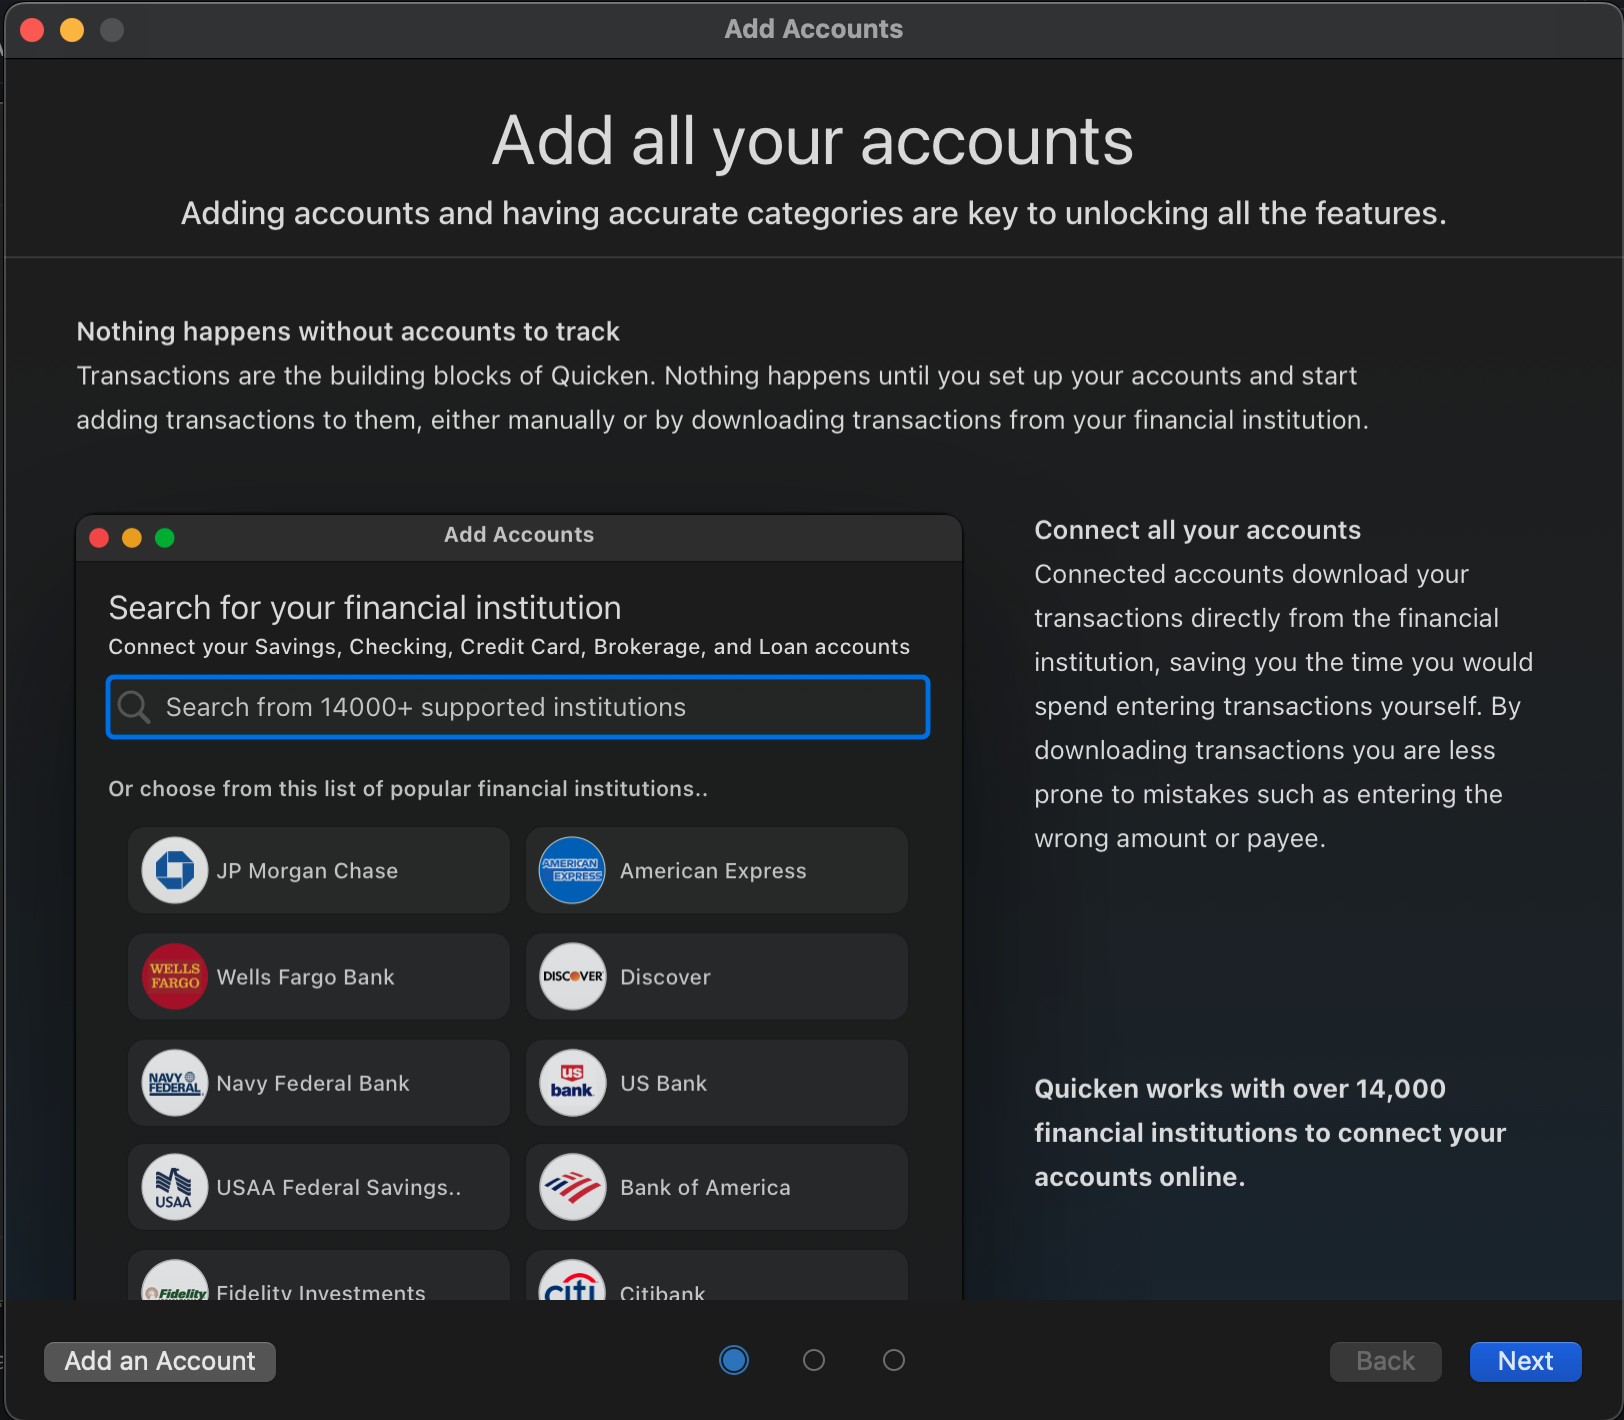Choose Discover label
Viewport: 1624px width, 1420px height.
click(x=665, y=977)
